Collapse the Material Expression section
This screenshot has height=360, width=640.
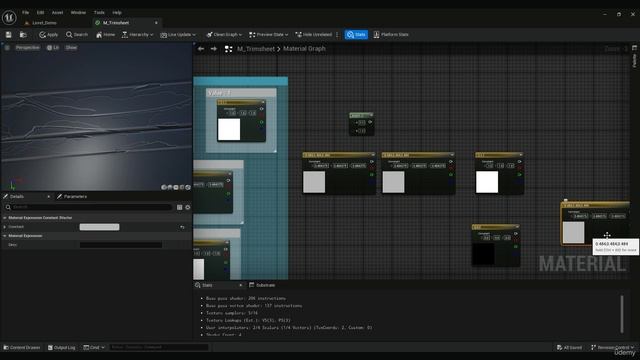point(5,236)
